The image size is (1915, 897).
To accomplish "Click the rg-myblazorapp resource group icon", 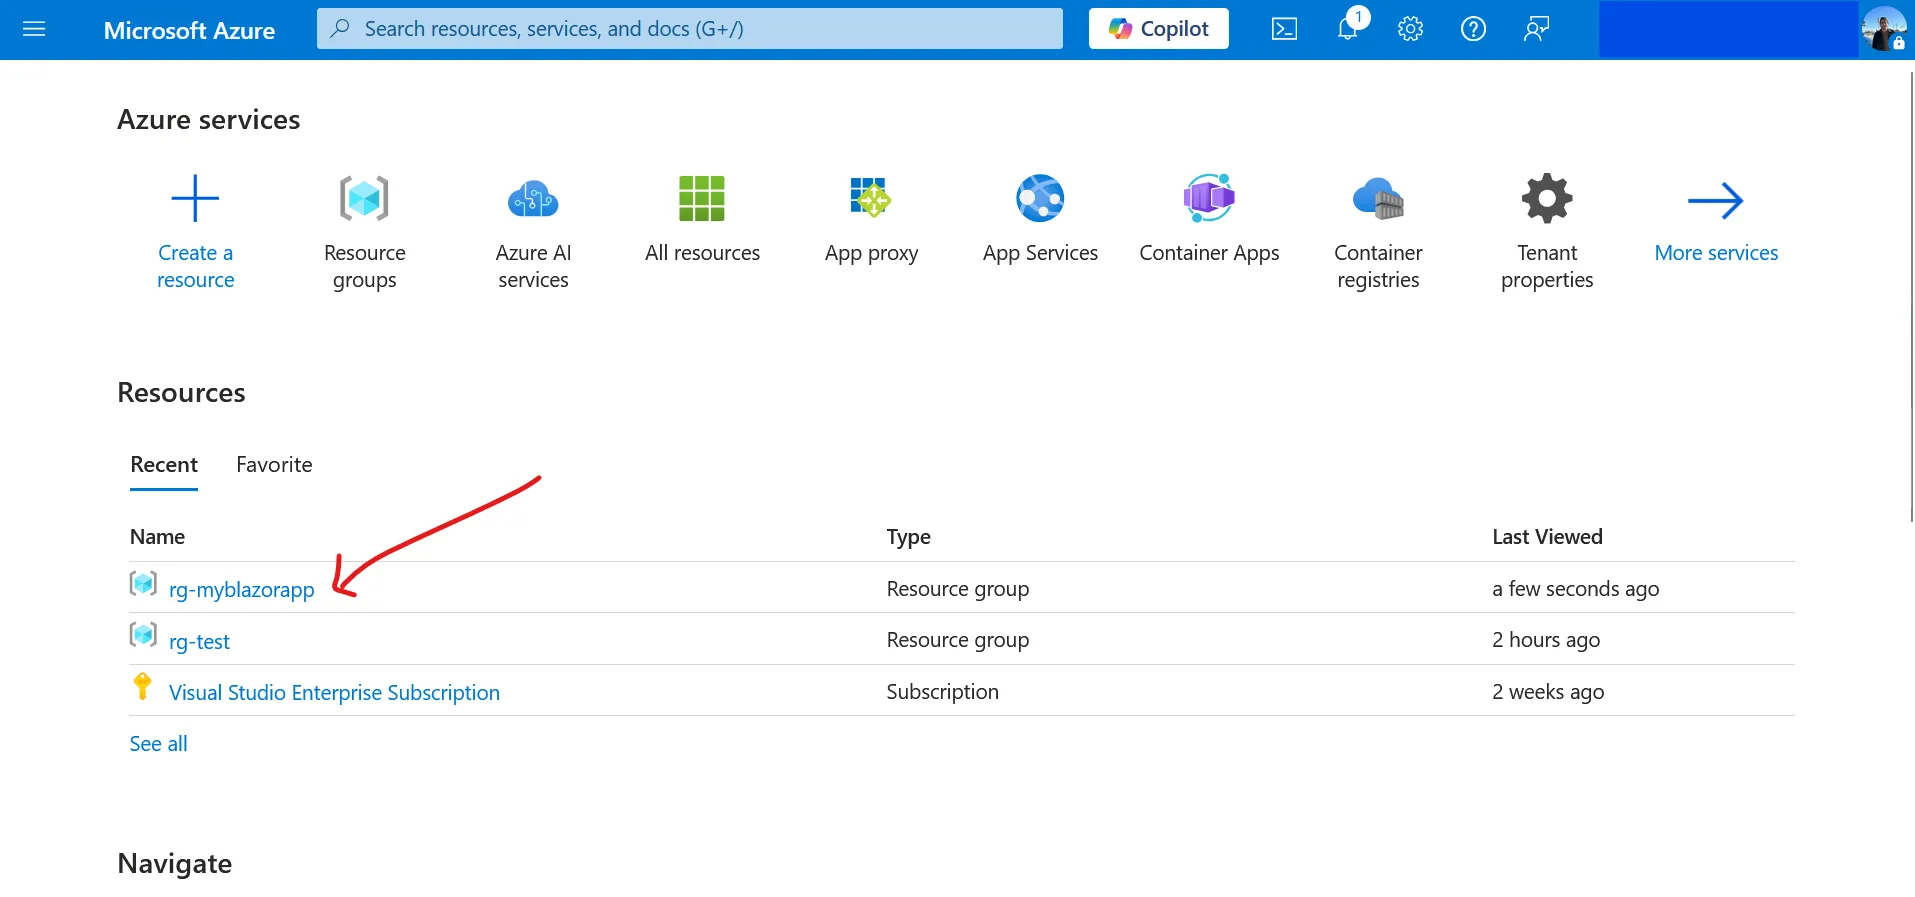I will click(143, 583).
